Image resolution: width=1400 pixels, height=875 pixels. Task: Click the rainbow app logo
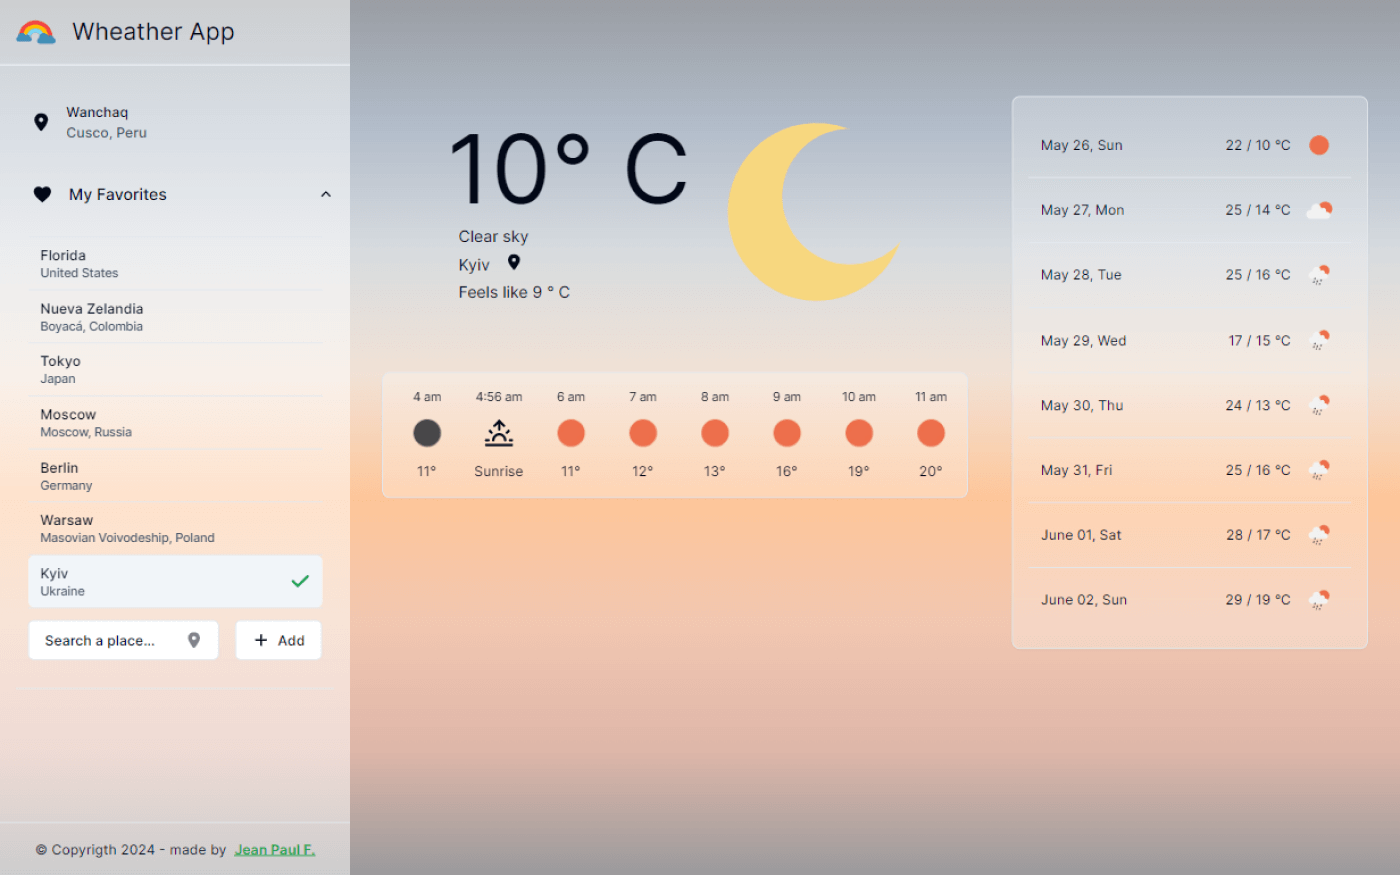35,31
